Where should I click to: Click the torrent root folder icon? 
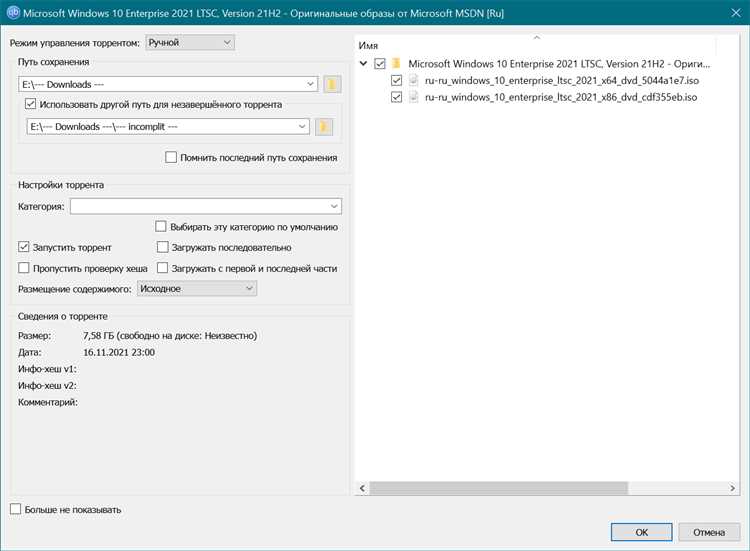point(396,63)
